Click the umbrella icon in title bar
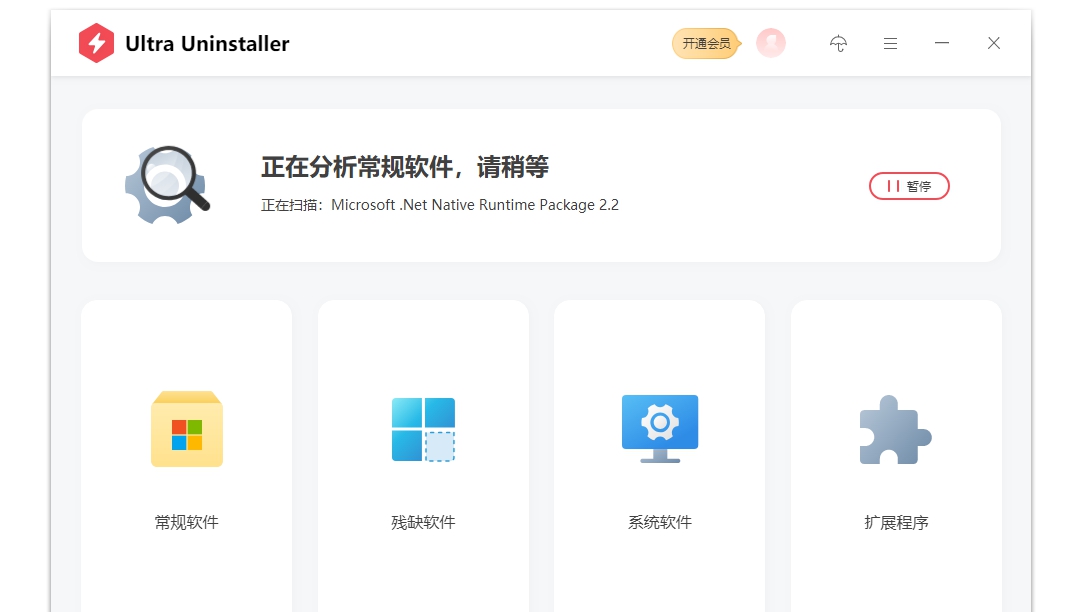The image size is (1080, 612). coord(838,43)
